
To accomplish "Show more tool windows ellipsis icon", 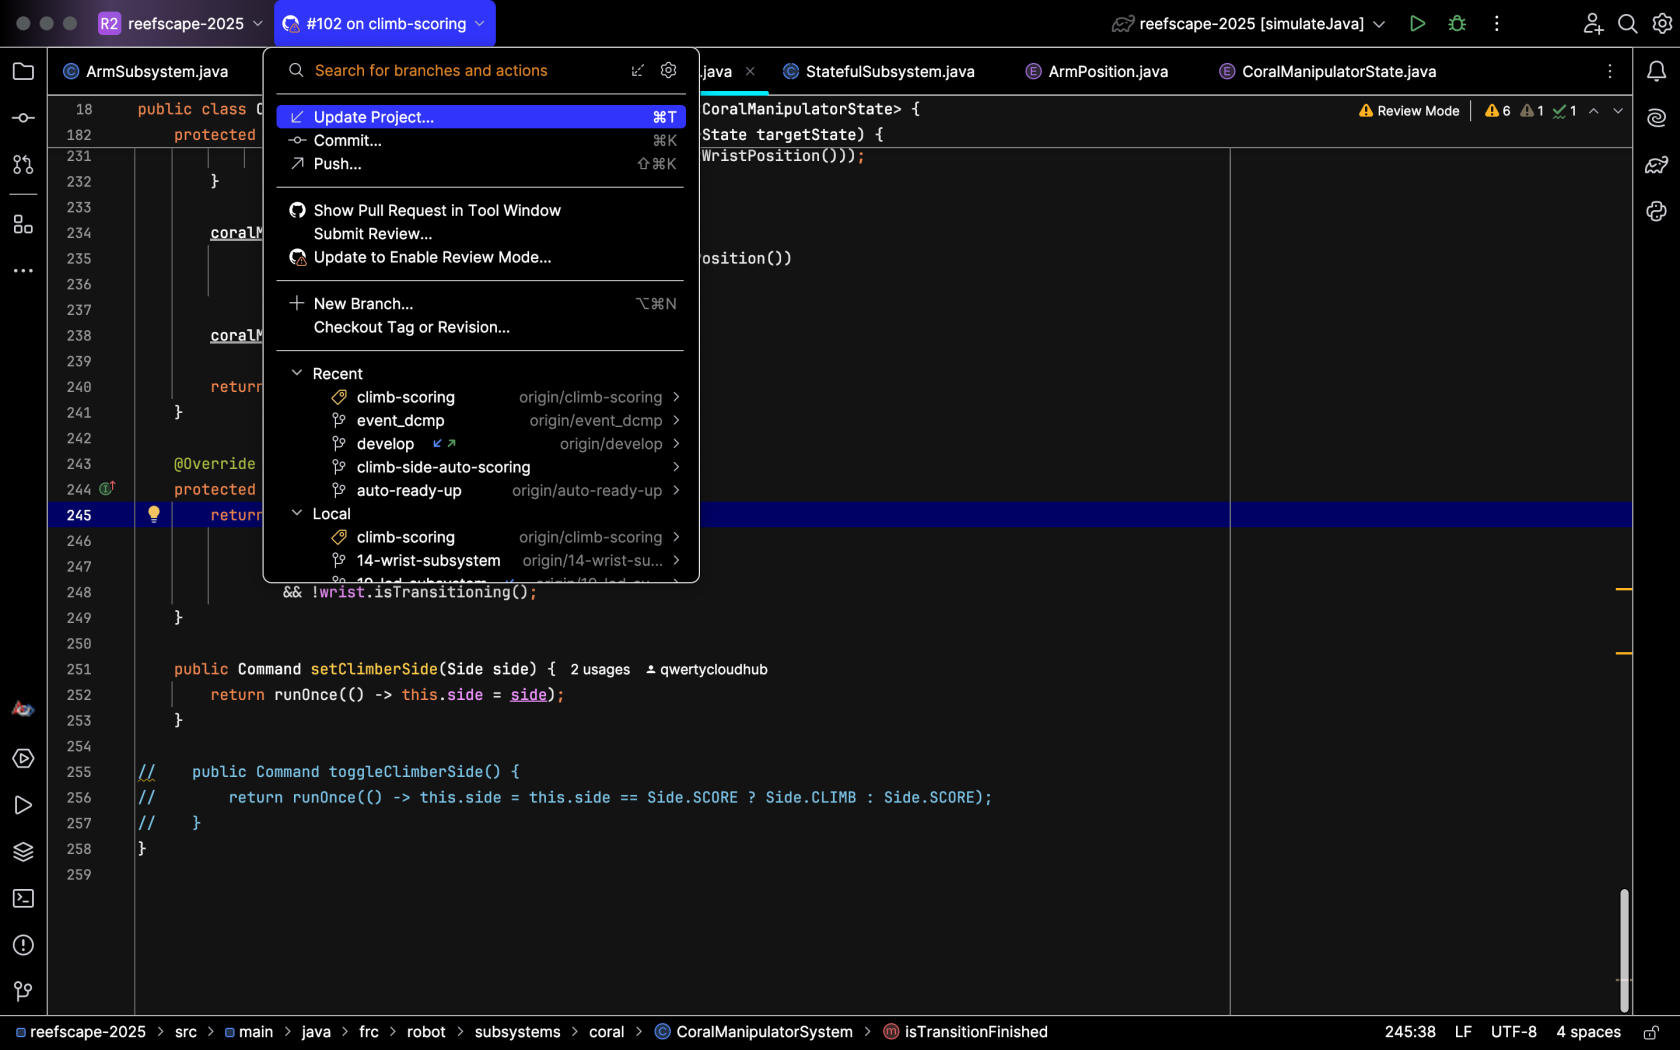I will click(23, 271).
